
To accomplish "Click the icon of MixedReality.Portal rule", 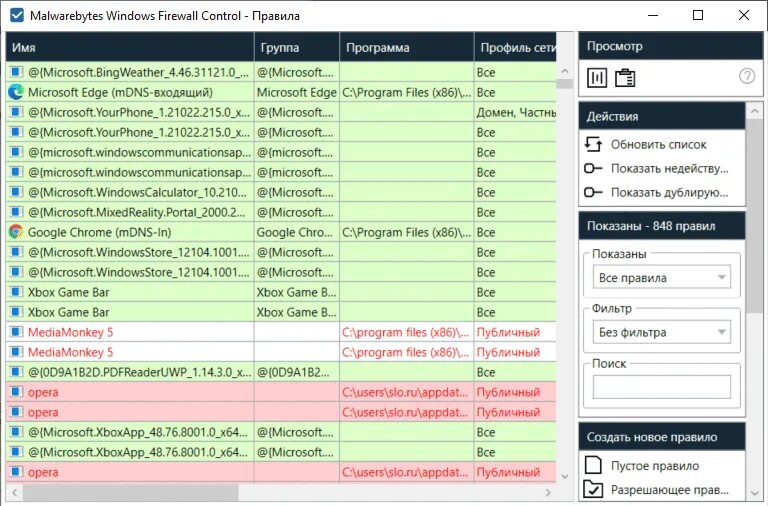I will click(16, 212).
